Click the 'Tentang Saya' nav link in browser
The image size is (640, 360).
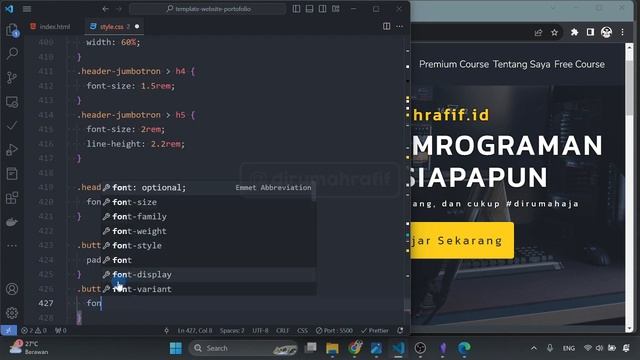[522, 64]
